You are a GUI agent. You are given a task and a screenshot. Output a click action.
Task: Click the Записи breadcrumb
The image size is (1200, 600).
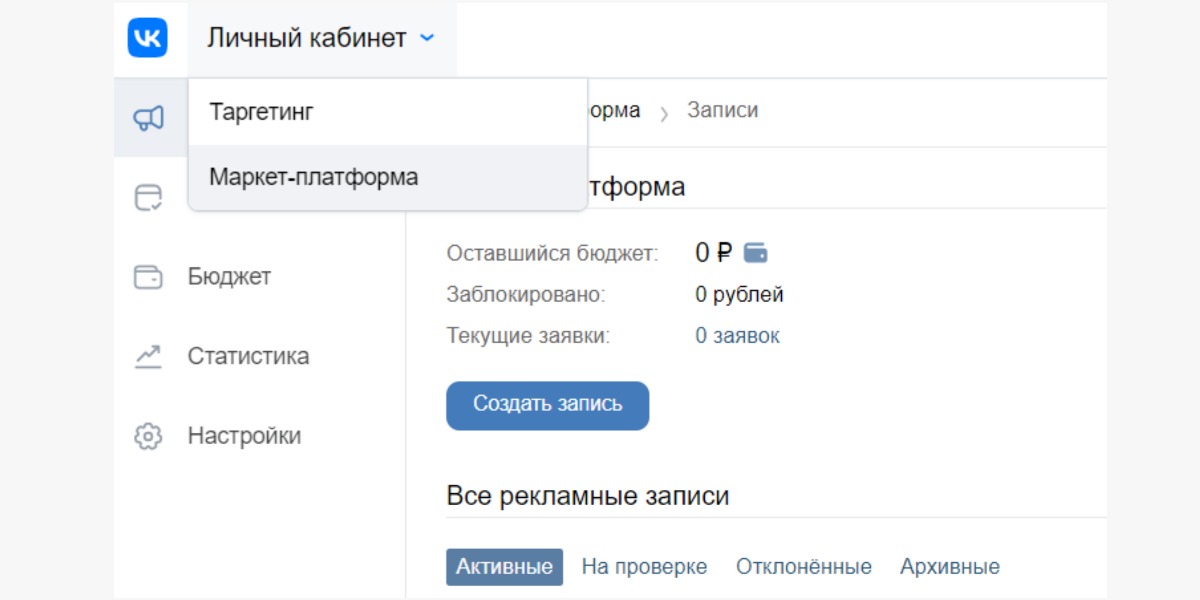click(722, 110)
